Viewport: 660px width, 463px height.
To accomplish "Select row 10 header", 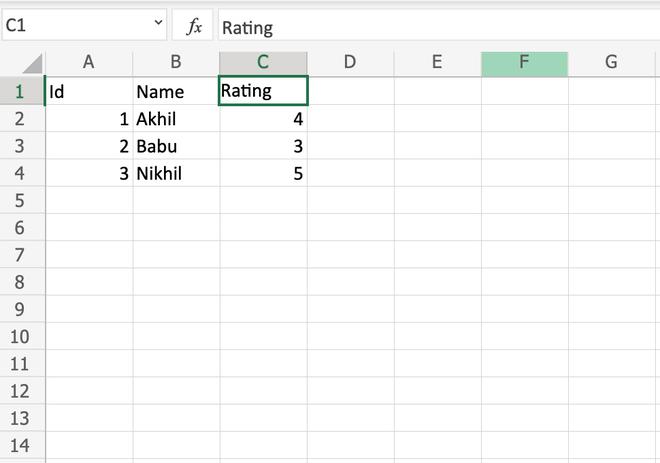I will pos(22,337).
